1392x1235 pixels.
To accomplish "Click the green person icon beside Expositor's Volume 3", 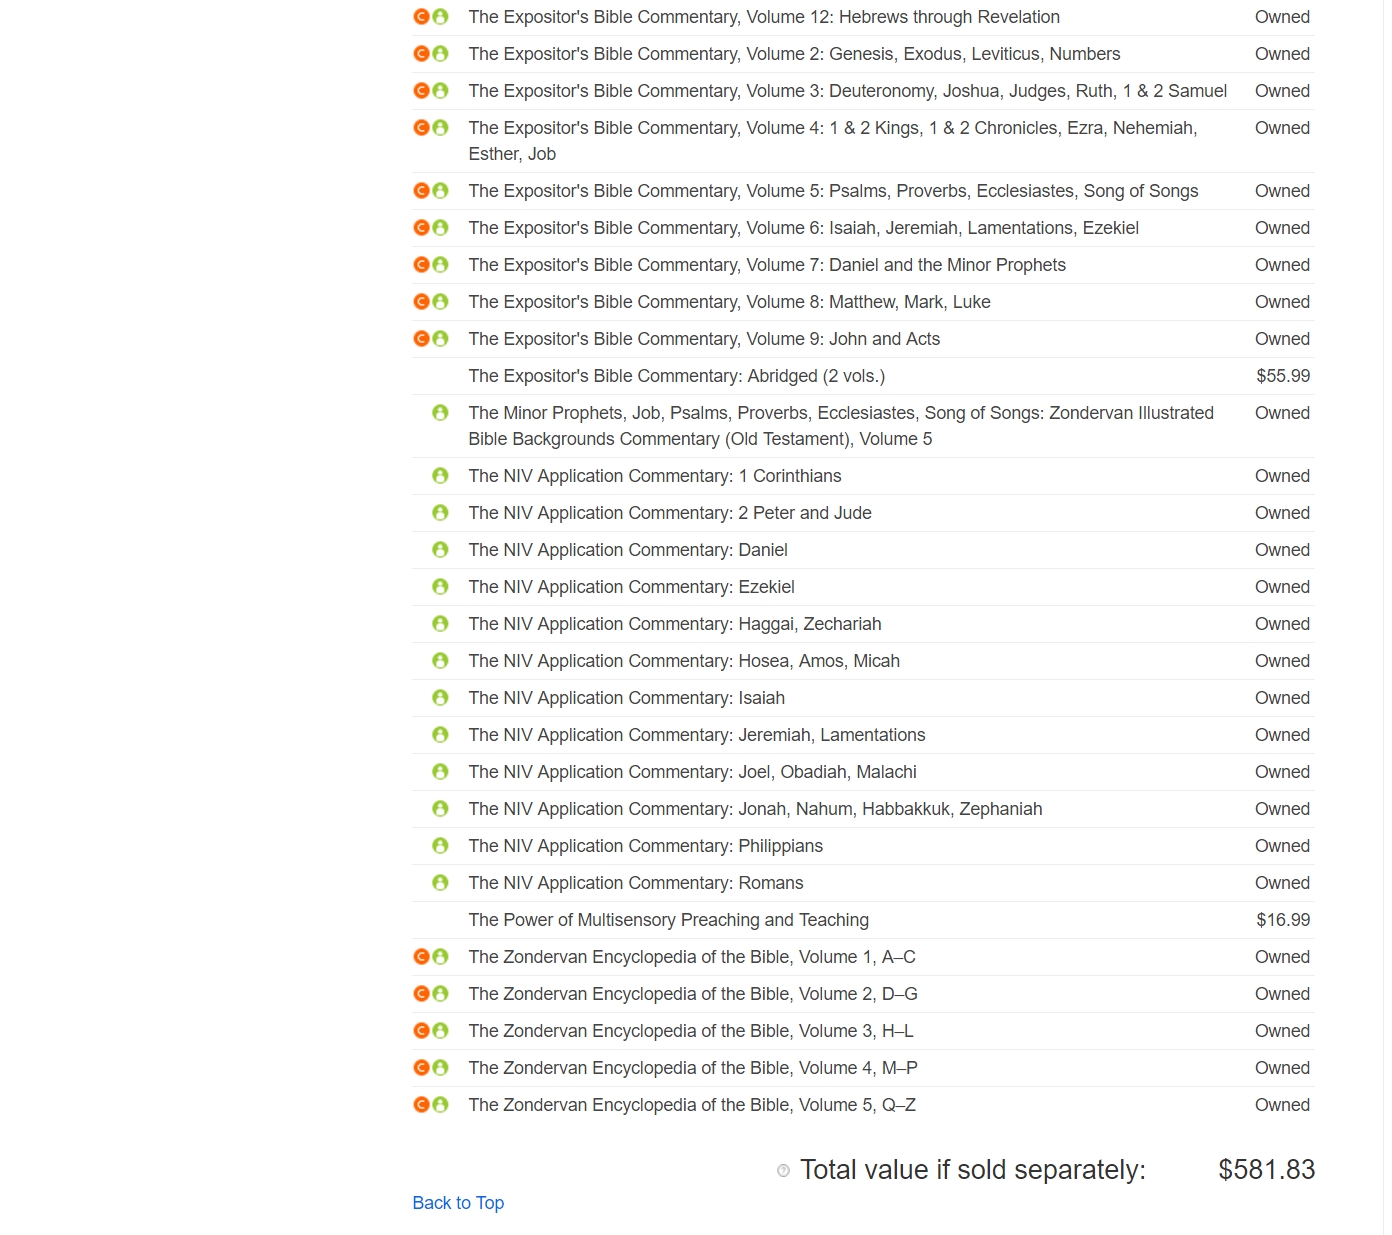I will (440, 91).
